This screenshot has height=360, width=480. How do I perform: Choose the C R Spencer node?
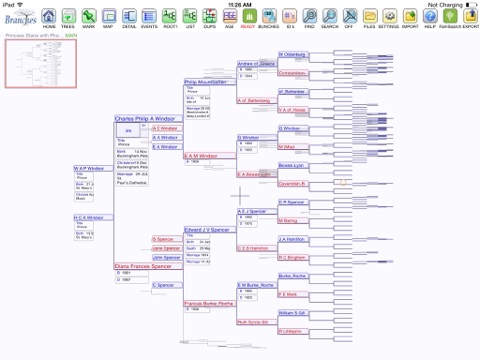[293, 202]
